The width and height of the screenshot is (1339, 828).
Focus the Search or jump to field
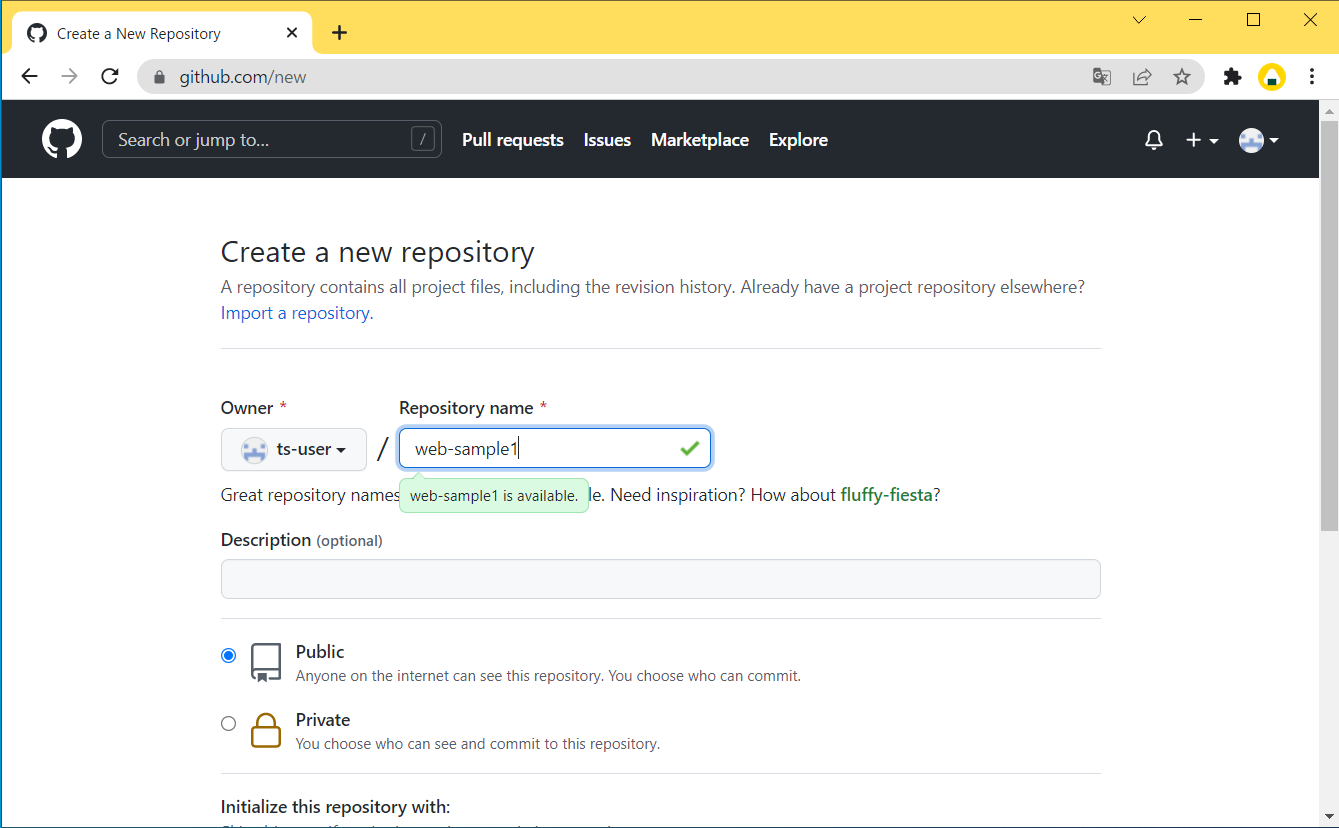[271, 140]
